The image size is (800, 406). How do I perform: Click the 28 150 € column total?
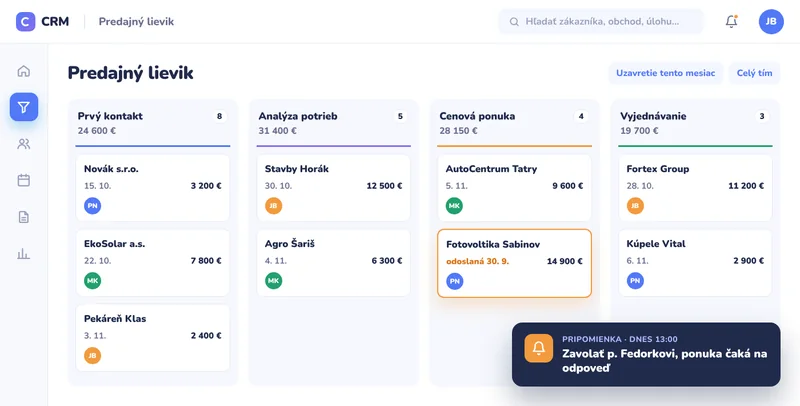pos(459,131)
